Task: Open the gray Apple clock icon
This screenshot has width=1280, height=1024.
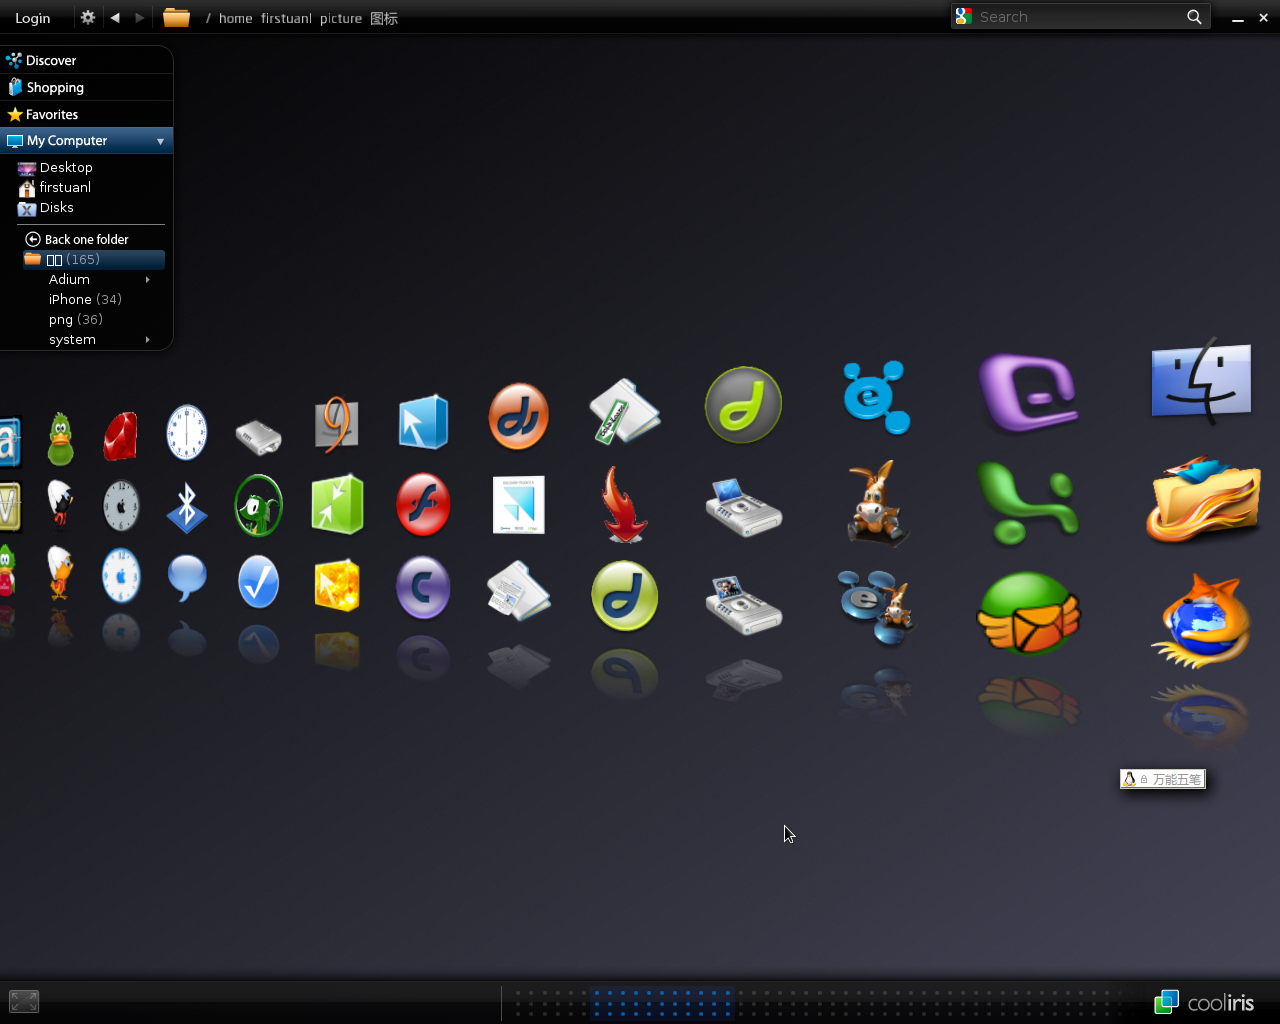Action: (121, 506)
